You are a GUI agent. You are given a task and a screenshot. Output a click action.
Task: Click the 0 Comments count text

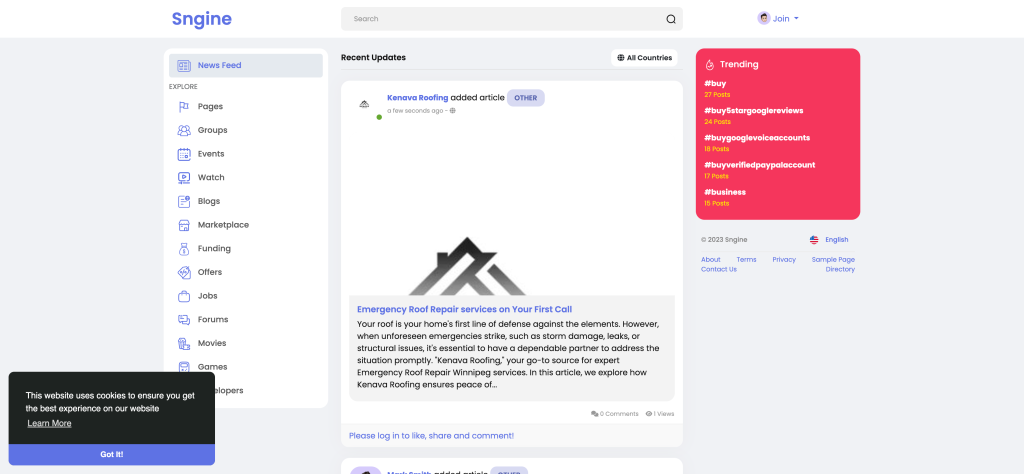coord(619,414)
